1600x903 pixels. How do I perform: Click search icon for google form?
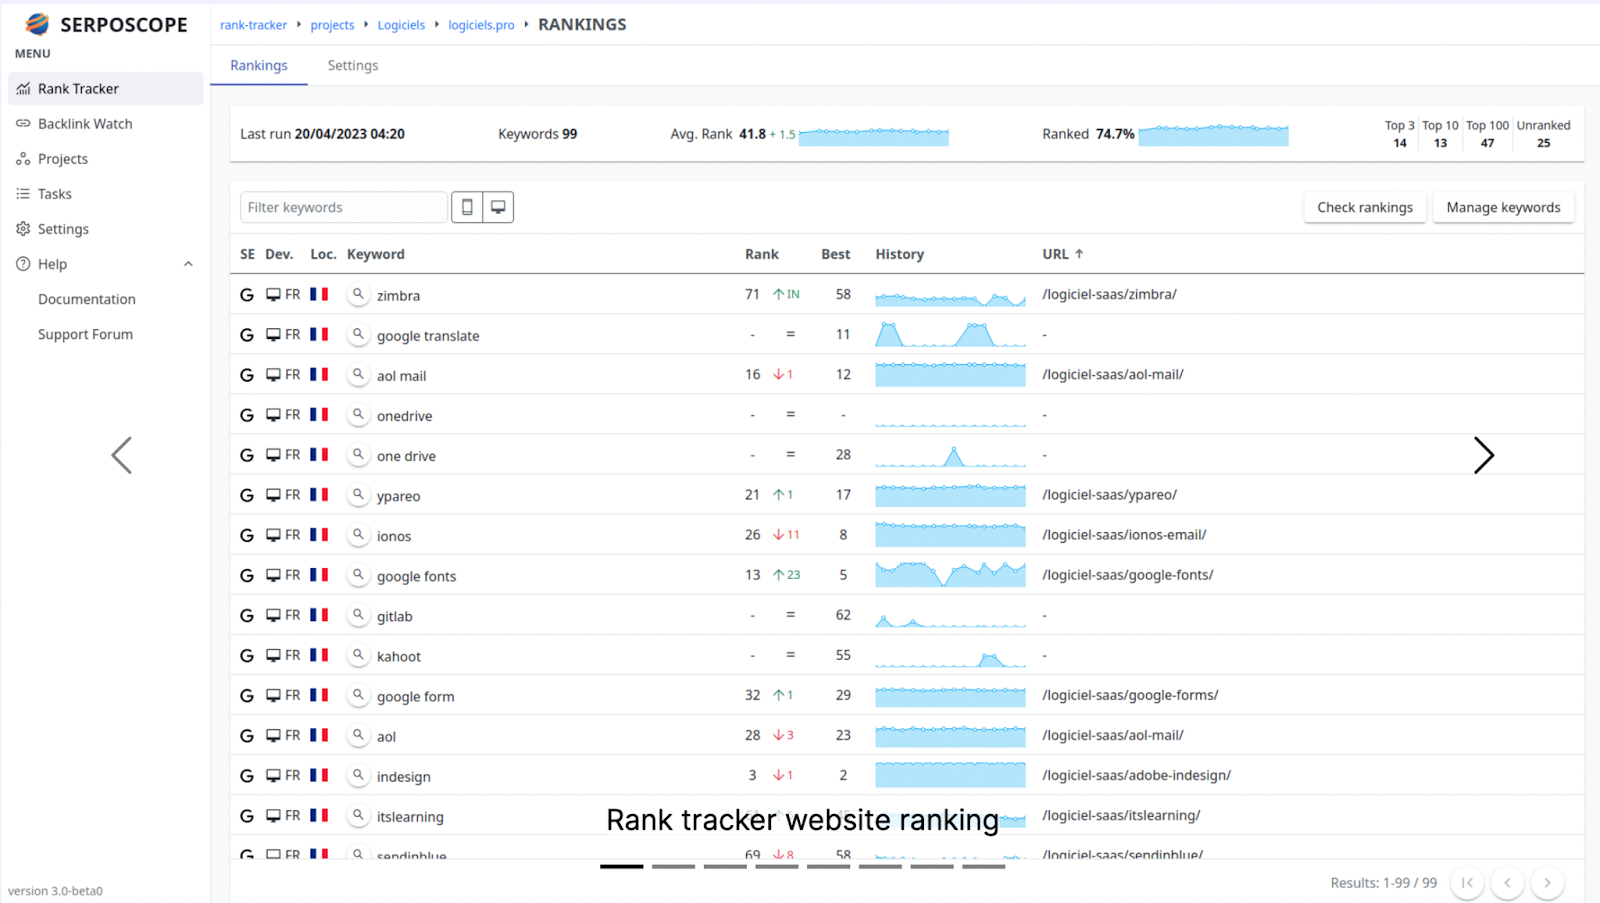[x=358, y=694]
